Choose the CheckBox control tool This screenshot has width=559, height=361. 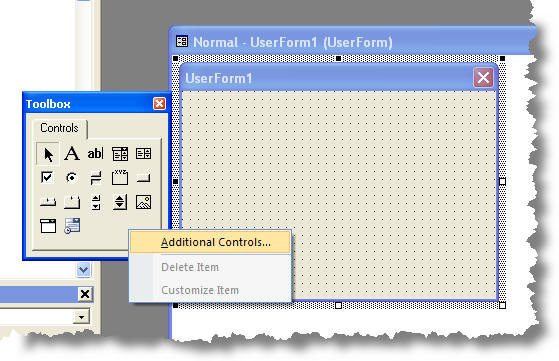click(47, 177)
